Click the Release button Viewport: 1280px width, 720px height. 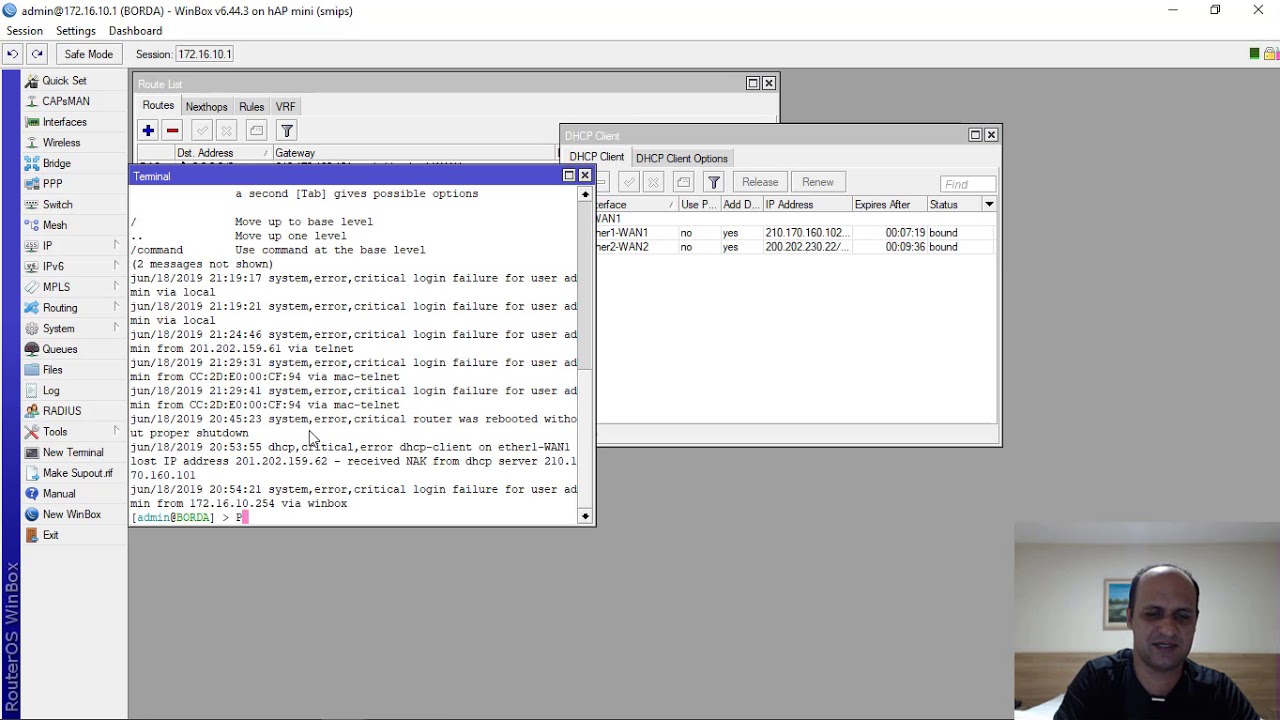(760, 182)
